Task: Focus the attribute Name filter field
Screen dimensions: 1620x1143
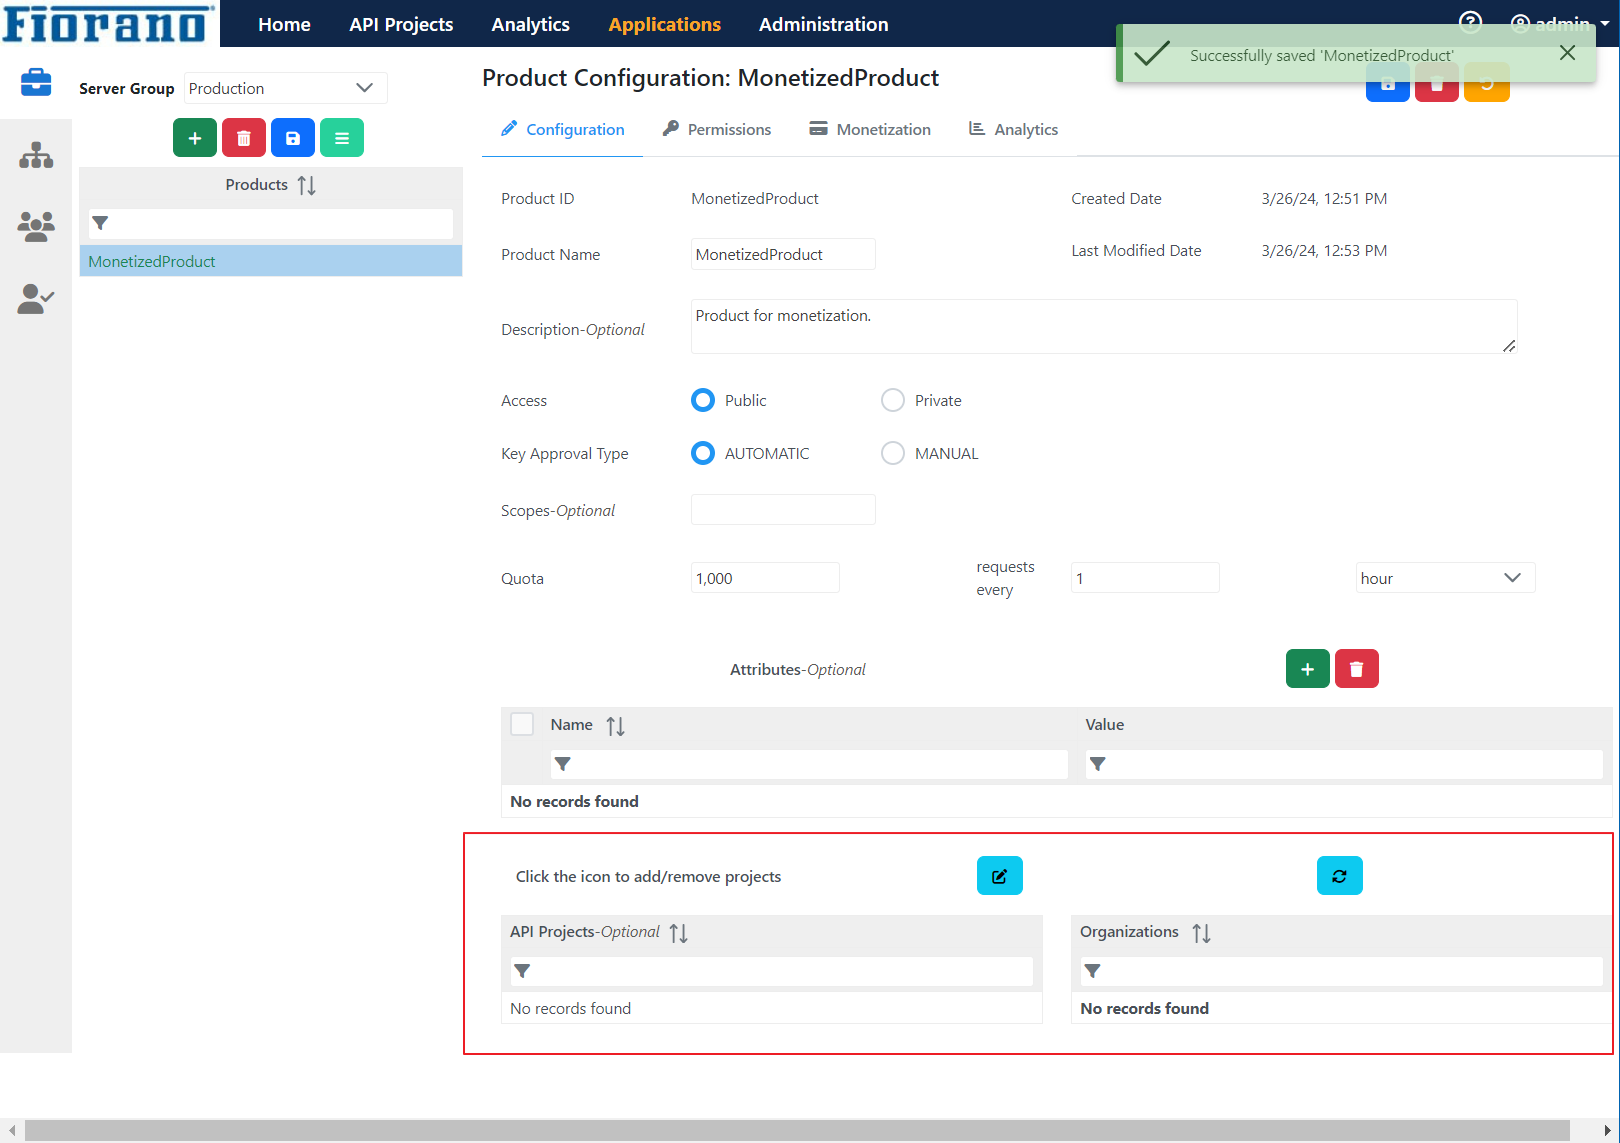Action: (x=809, y=764)
